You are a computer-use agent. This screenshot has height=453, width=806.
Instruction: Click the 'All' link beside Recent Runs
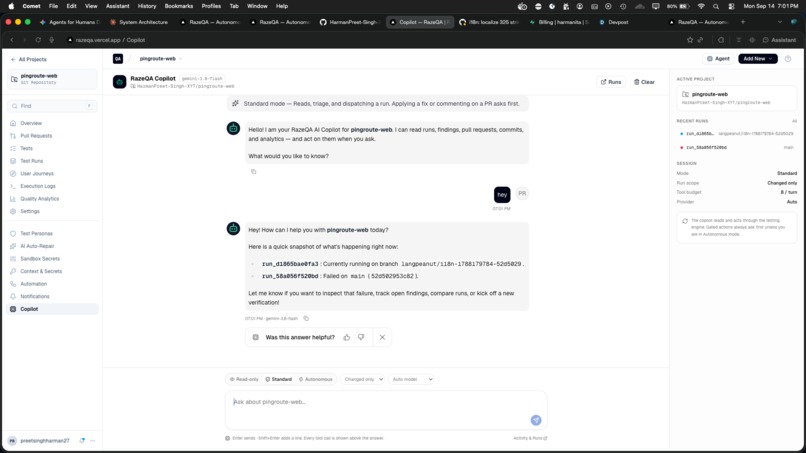pyautogui.click(x=794, y=121)
